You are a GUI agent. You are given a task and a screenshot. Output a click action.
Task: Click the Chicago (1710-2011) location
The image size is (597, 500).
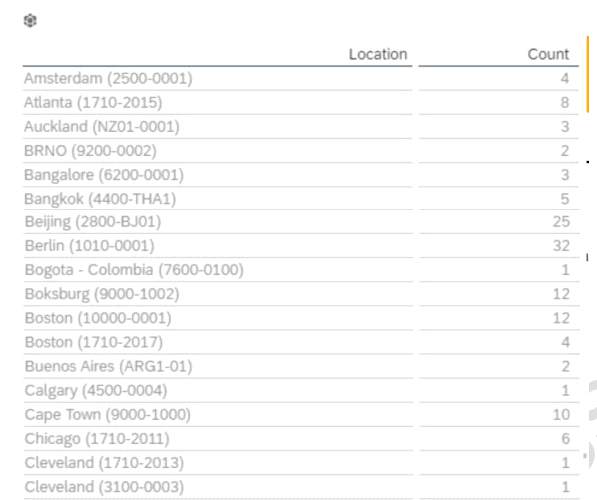97,439
